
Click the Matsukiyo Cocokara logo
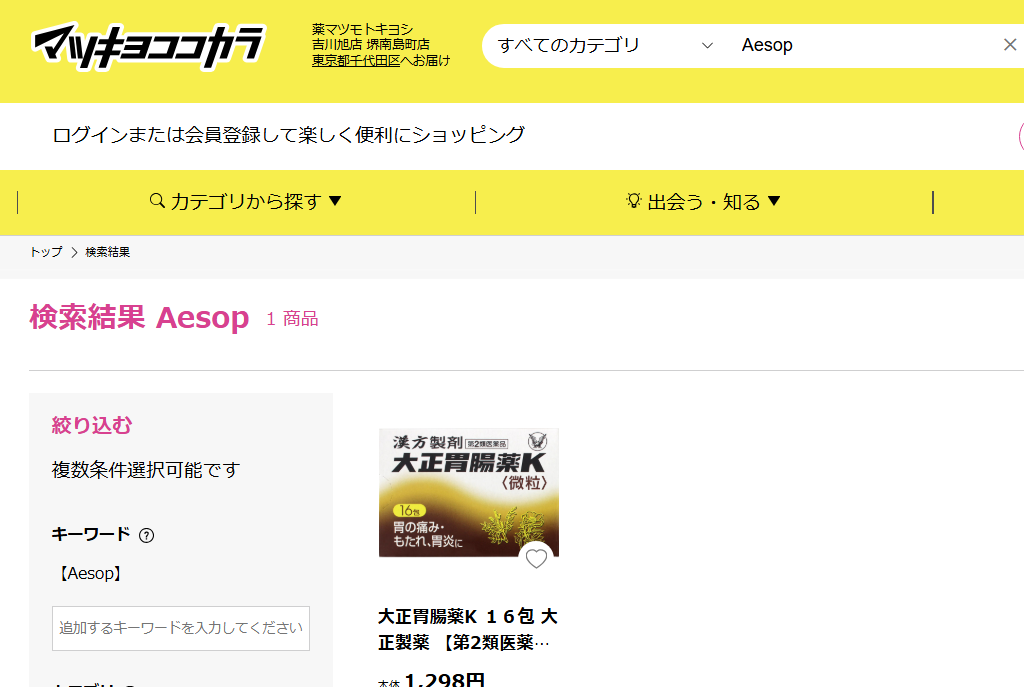tap(148, 46)
